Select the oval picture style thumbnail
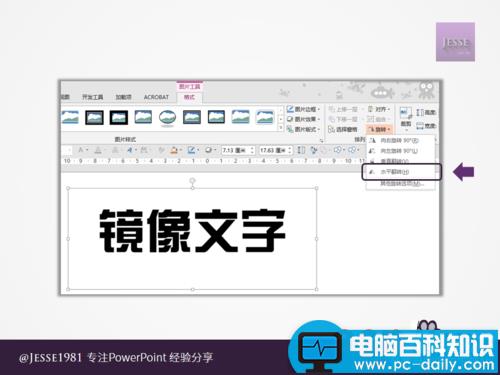500x375 pixels. (167, 118)
